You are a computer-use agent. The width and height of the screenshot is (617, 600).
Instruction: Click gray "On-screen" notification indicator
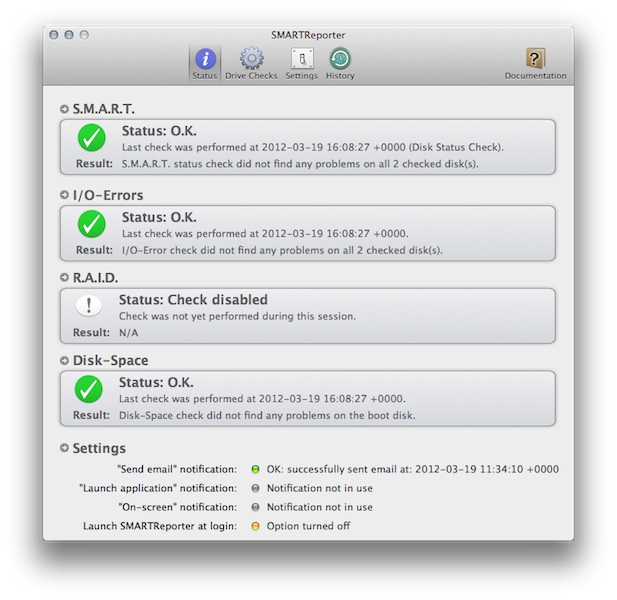click(255, 507)
